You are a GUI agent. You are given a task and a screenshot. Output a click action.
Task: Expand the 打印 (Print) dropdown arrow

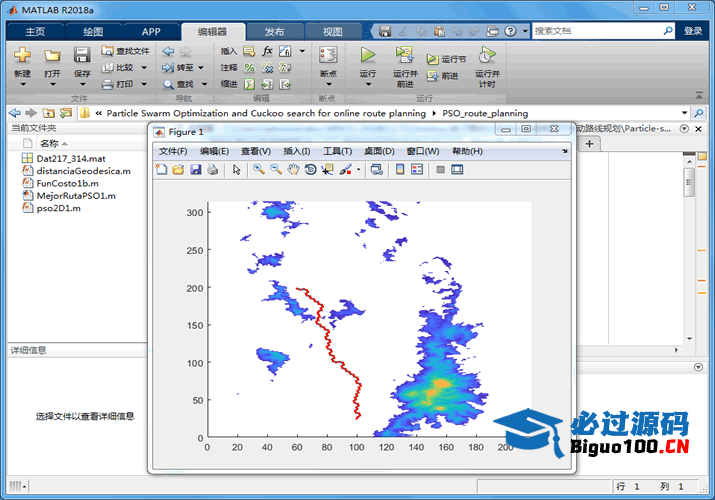[x=144, y=85]
